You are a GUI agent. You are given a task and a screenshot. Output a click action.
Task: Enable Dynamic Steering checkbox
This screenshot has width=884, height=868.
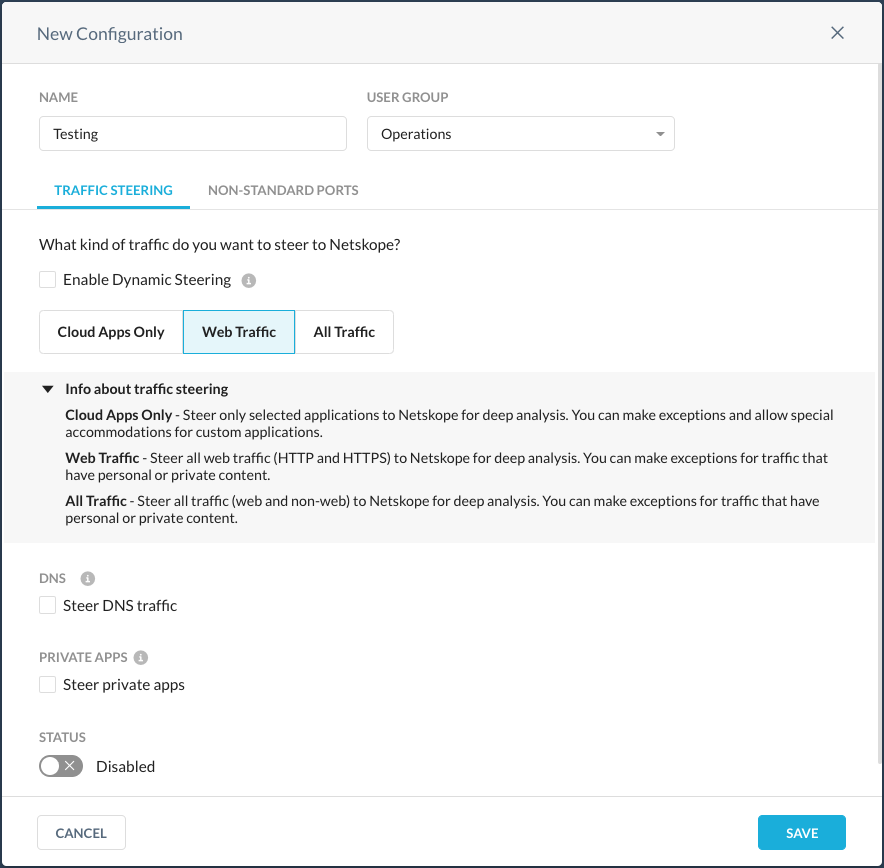48,280
